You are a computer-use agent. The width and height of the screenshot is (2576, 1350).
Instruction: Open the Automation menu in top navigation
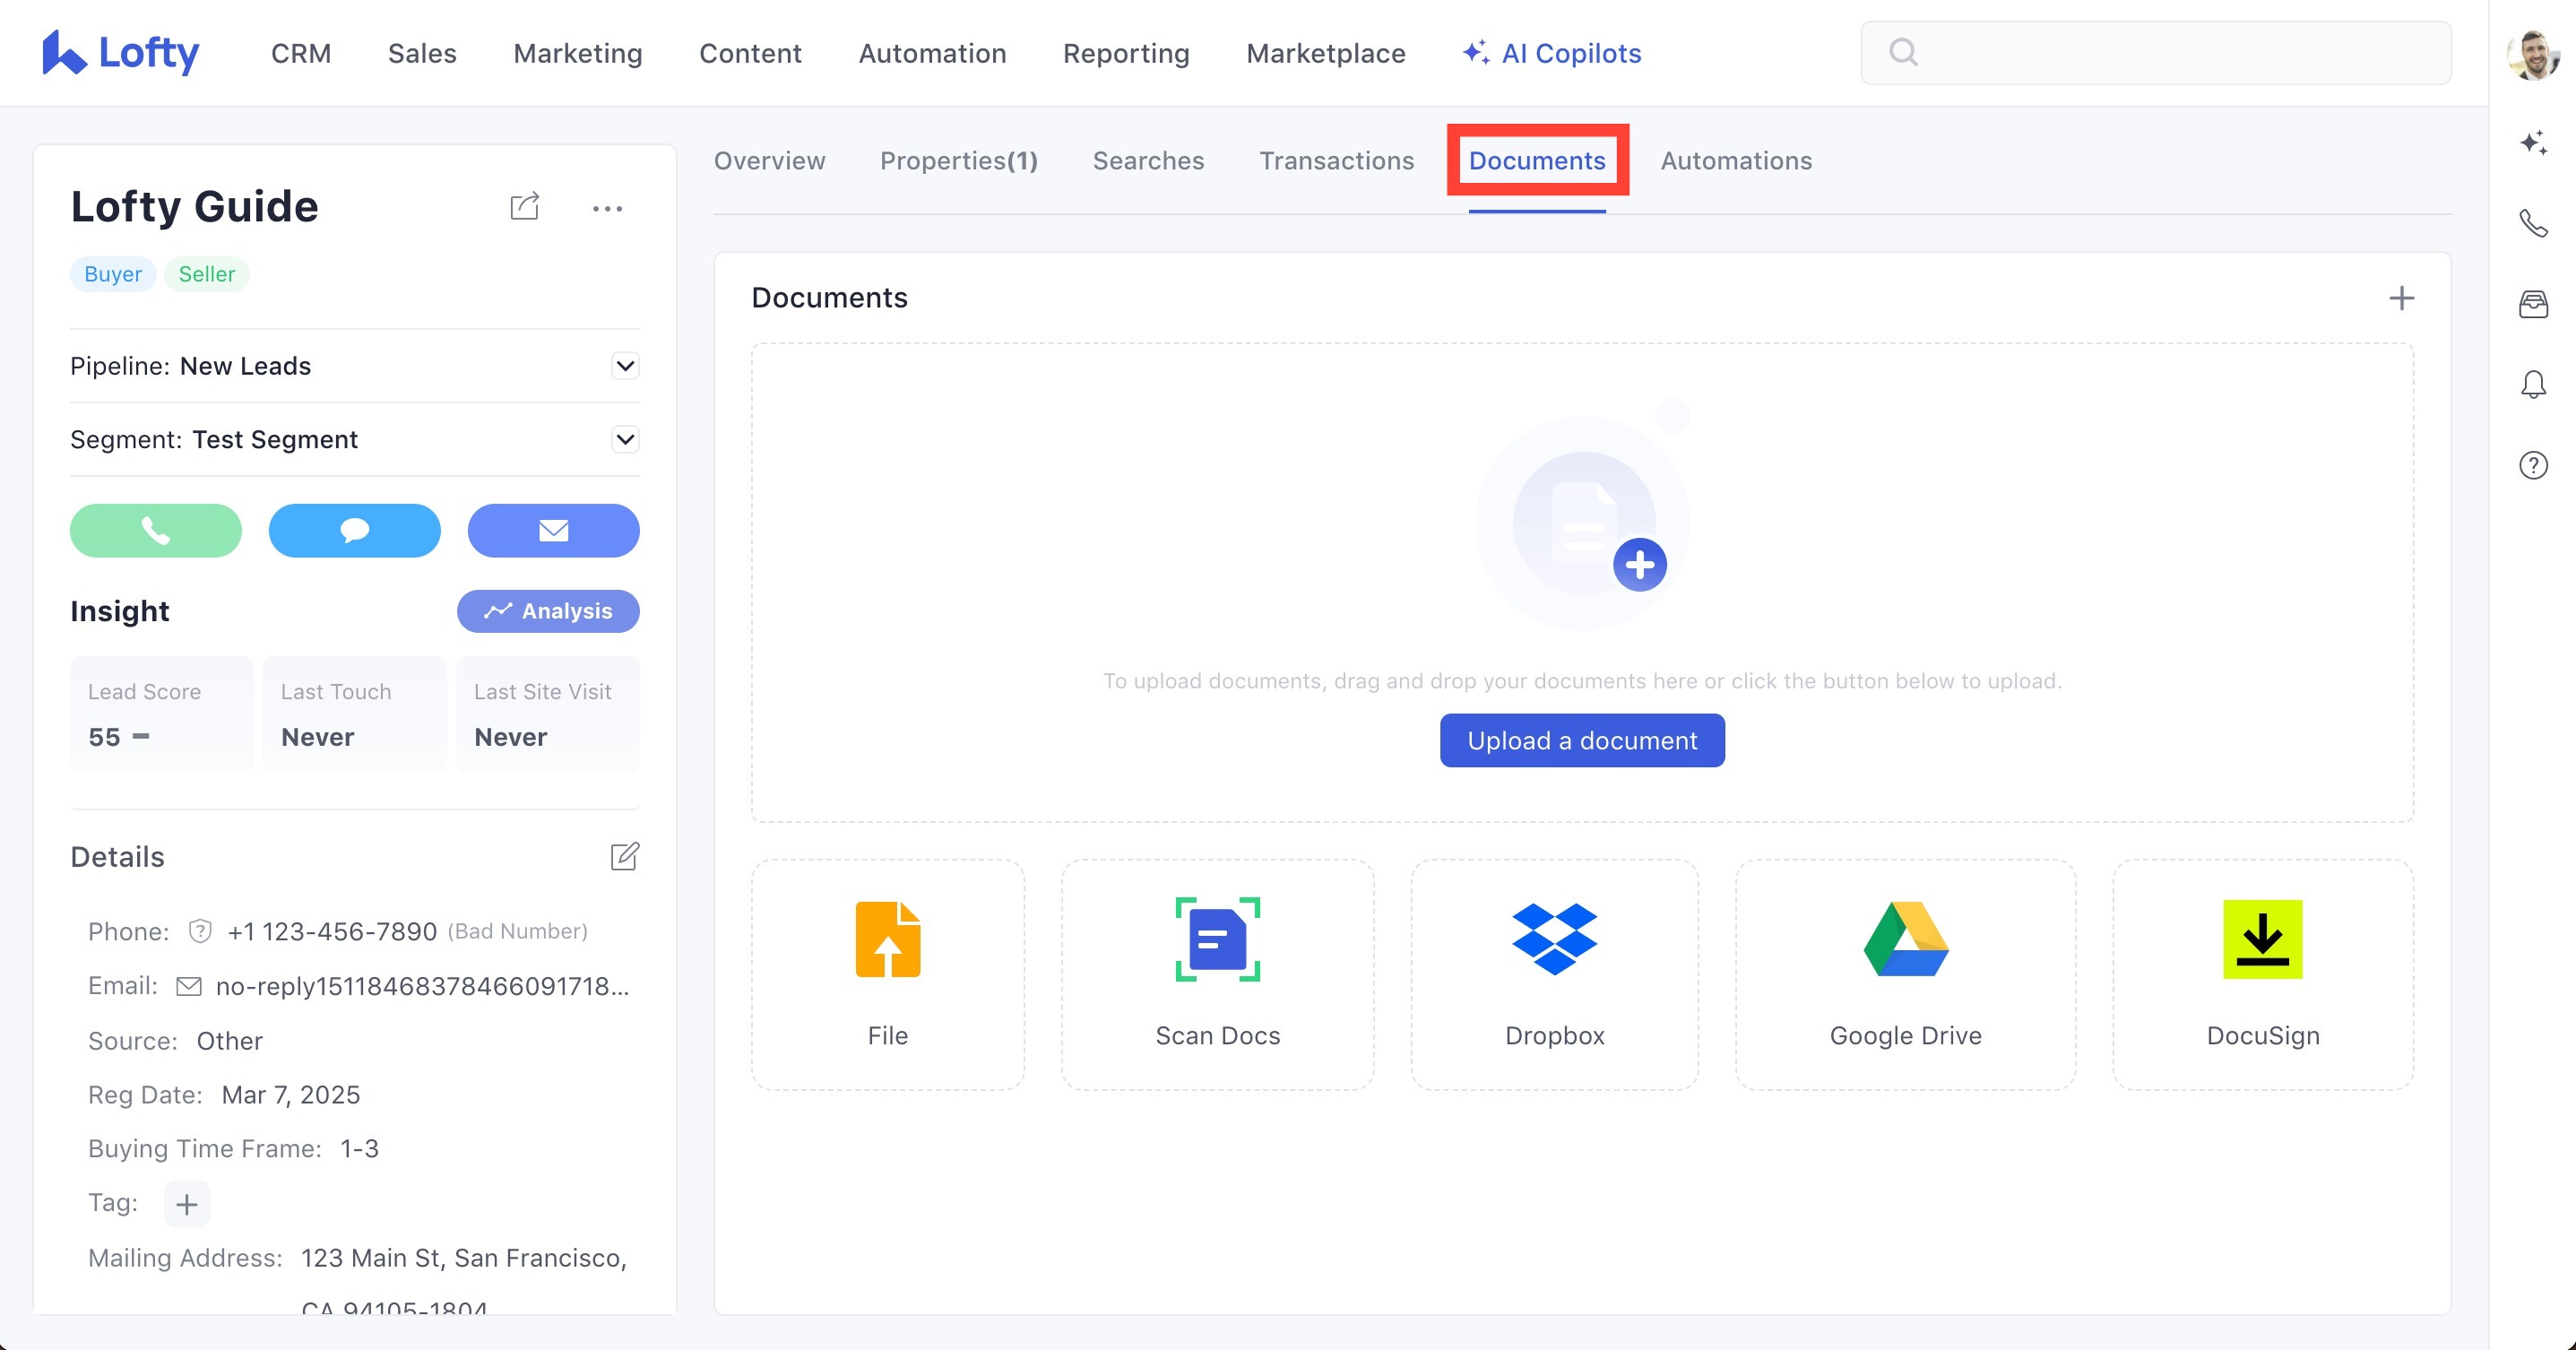[932, 53]
